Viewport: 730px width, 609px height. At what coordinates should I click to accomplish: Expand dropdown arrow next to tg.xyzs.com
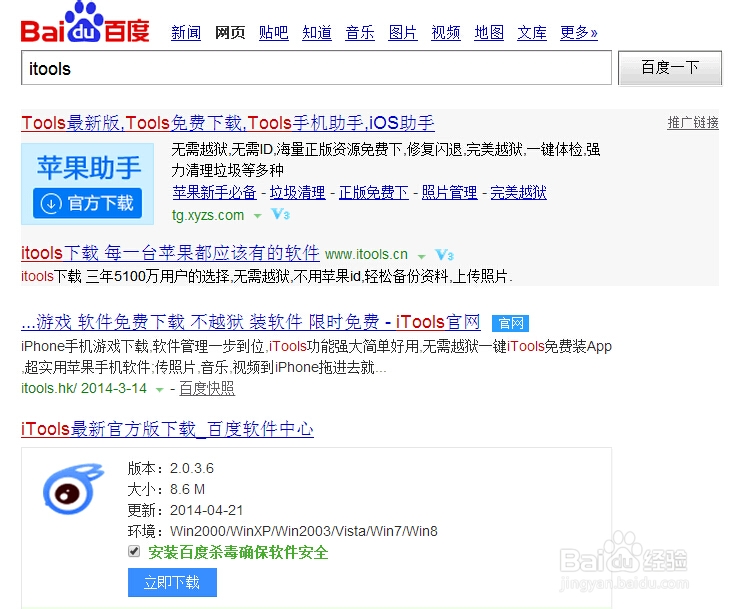point(257,216)
